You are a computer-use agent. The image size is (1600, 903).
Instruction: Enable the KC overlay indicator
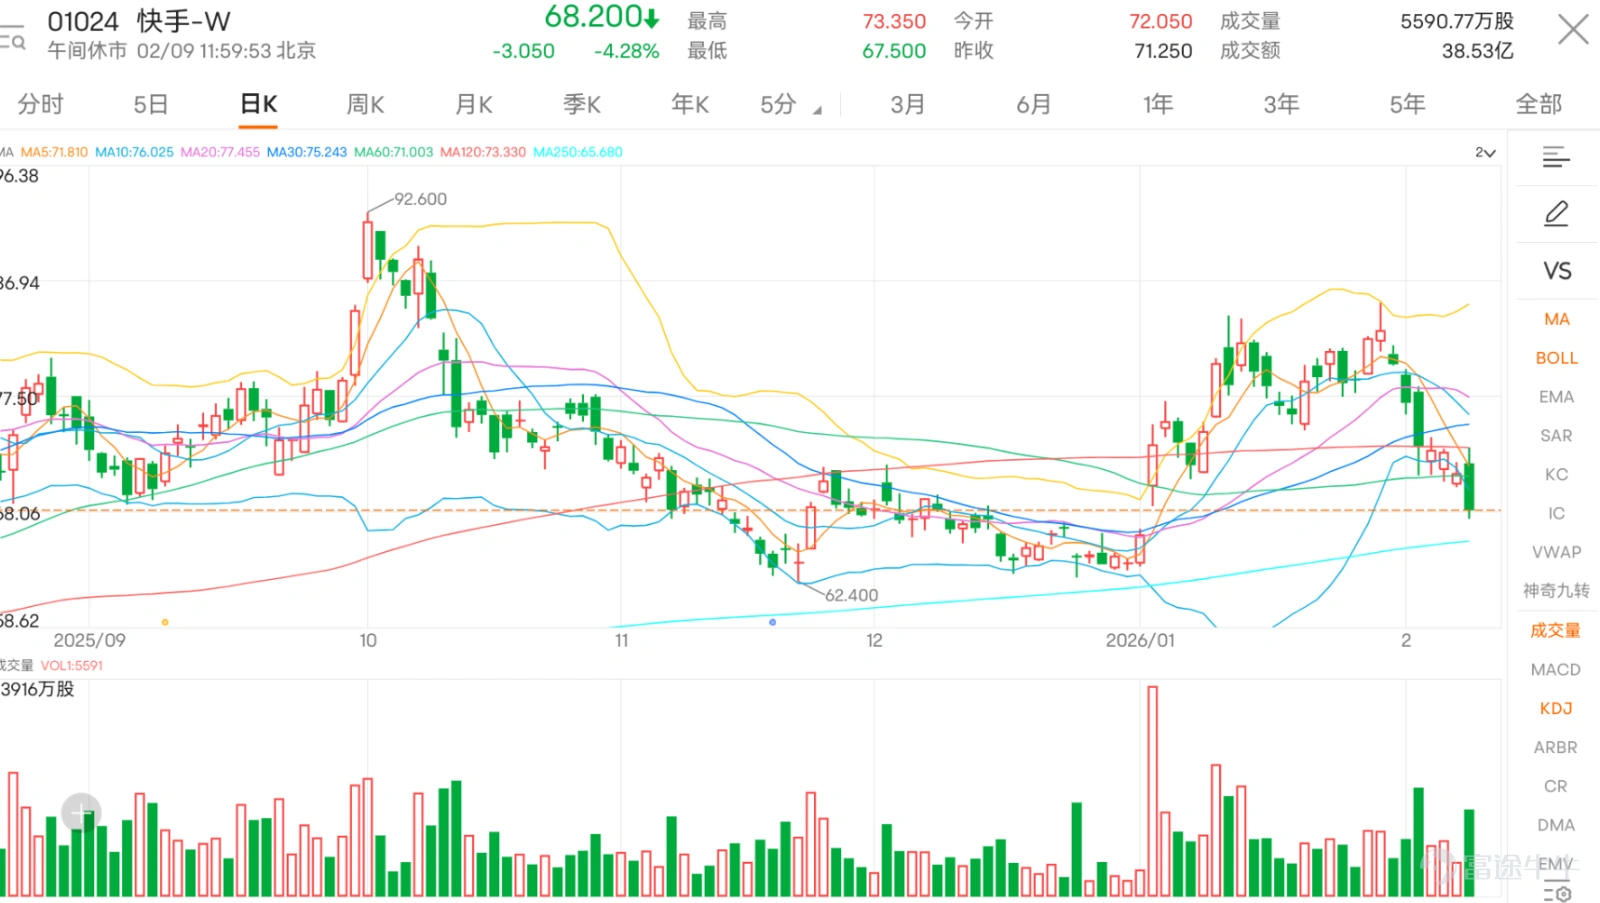pos(1557,475)
